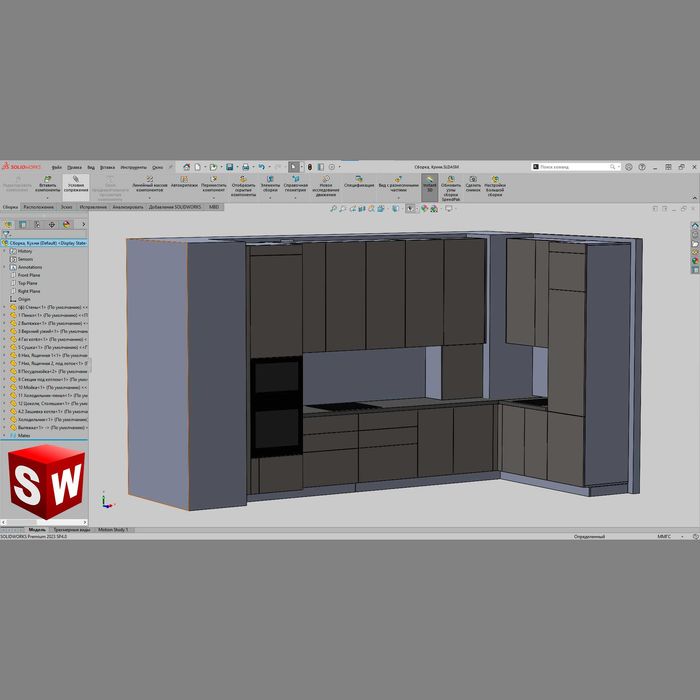Click Автокрепежи smart fasteners tool
Screen dimensions: 700x700
point(184,182)
